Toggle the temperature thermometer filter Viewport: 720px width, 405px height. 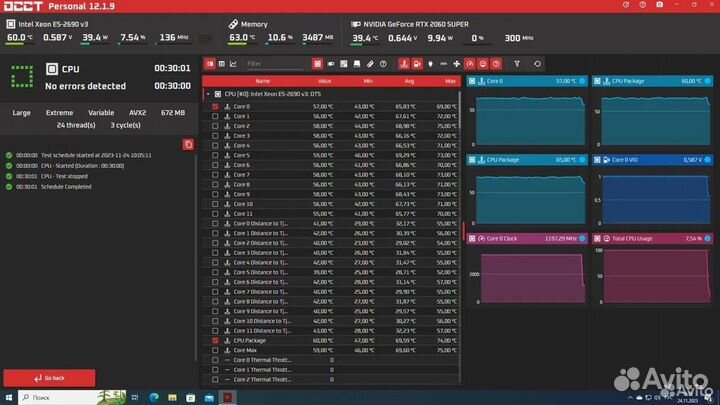click(404, 64)
